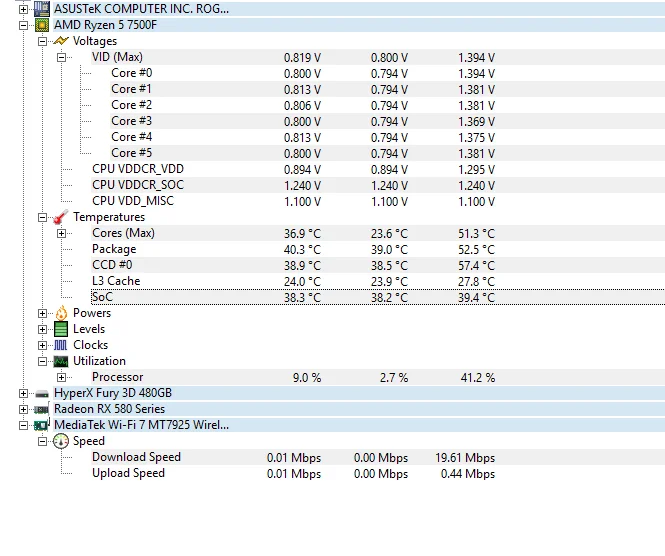Expand the Processor utilization node
Viewport: 665px width, 556px height.
tap(61, 377)
